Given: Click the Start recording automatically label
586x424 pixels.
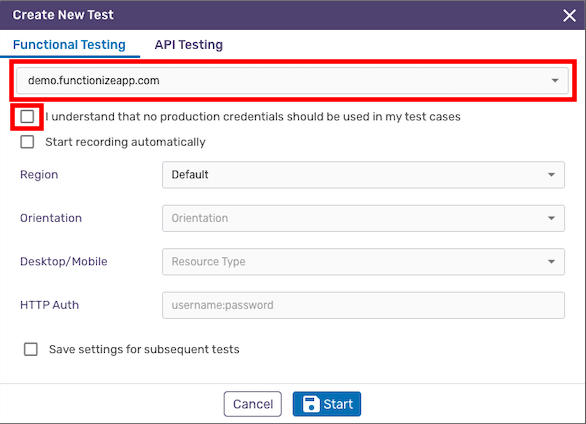Looking at the screenshot, I should click(x=125, y=142).
